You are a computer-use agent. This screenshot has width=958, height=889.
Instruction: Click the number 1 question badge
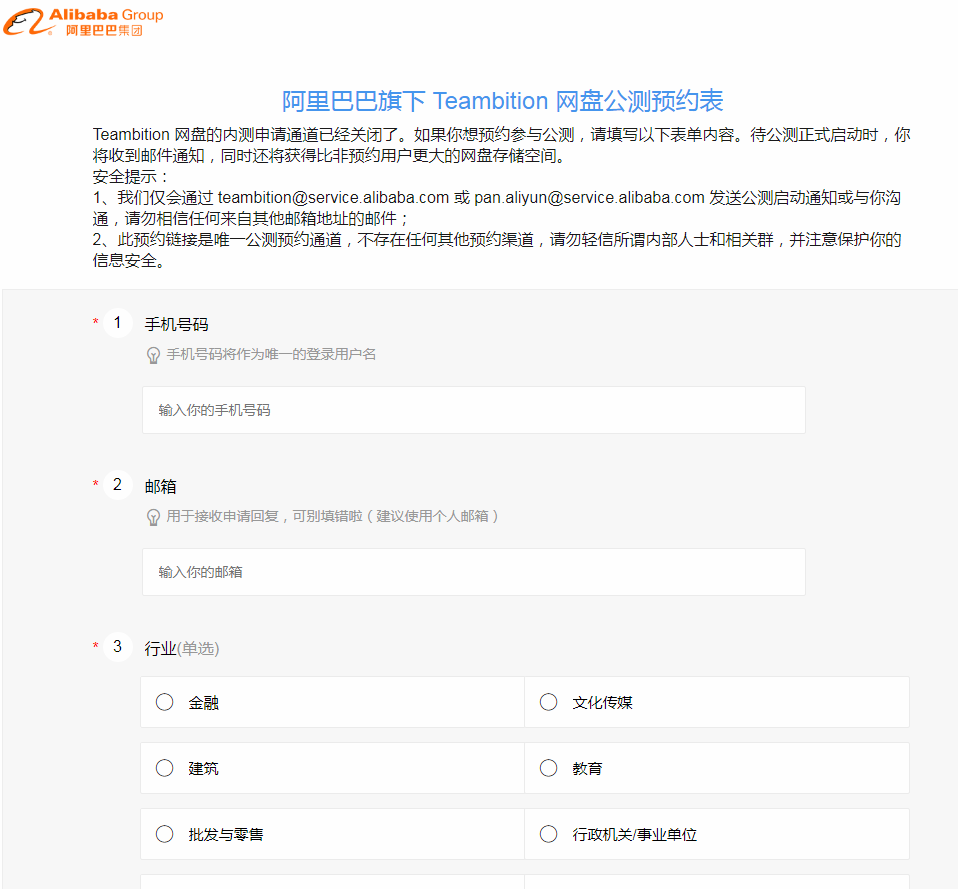point(117,323)
